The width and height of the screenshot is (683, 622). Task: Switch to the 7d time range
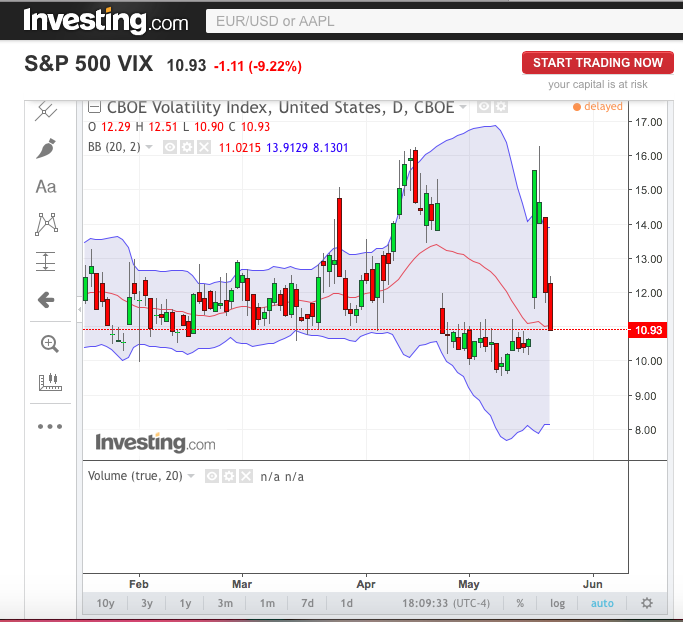[308, 603]
